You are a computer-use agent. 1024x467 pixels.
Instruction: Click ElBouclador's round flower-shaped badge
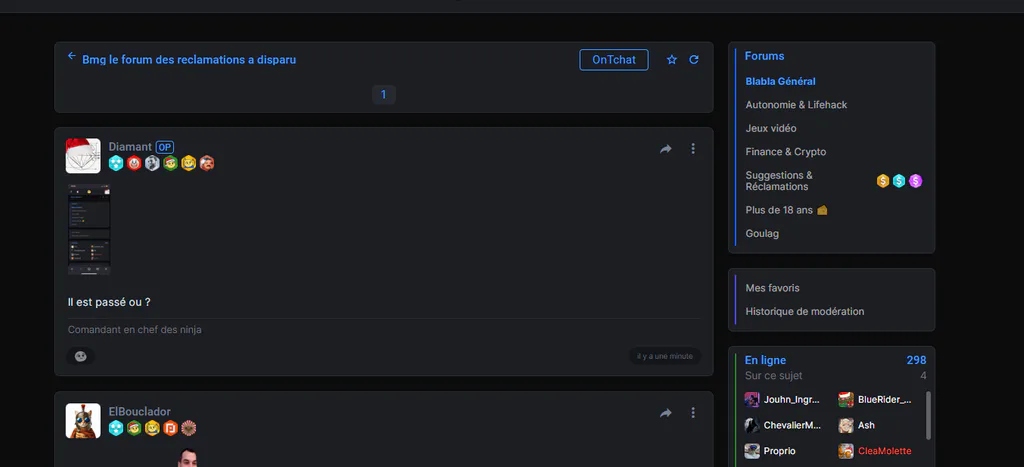[x=189, y=428]
